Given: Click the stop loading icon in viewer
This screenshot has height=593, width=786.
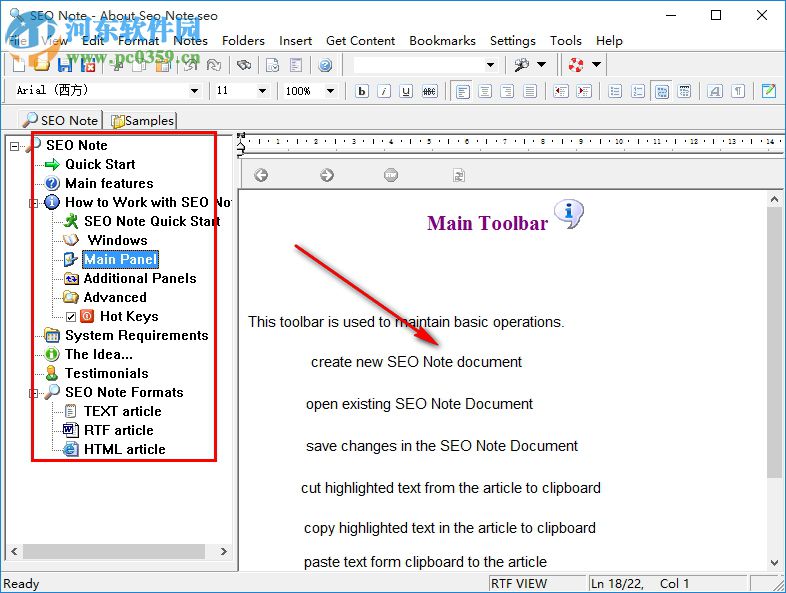Looking at the screenshot, I should click(x=391, y=175).
